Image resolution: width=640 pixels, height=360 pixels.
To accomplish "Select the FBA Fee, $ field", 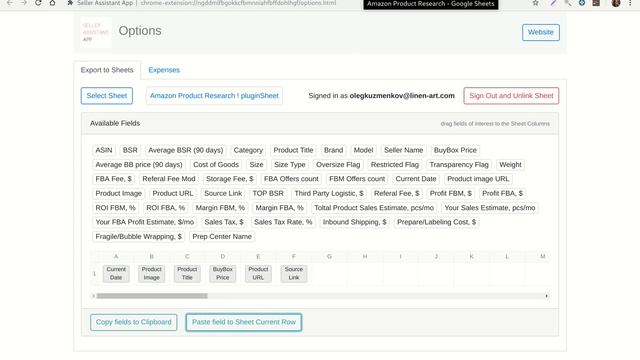I will pyautogui.click(x=113, y=179).
